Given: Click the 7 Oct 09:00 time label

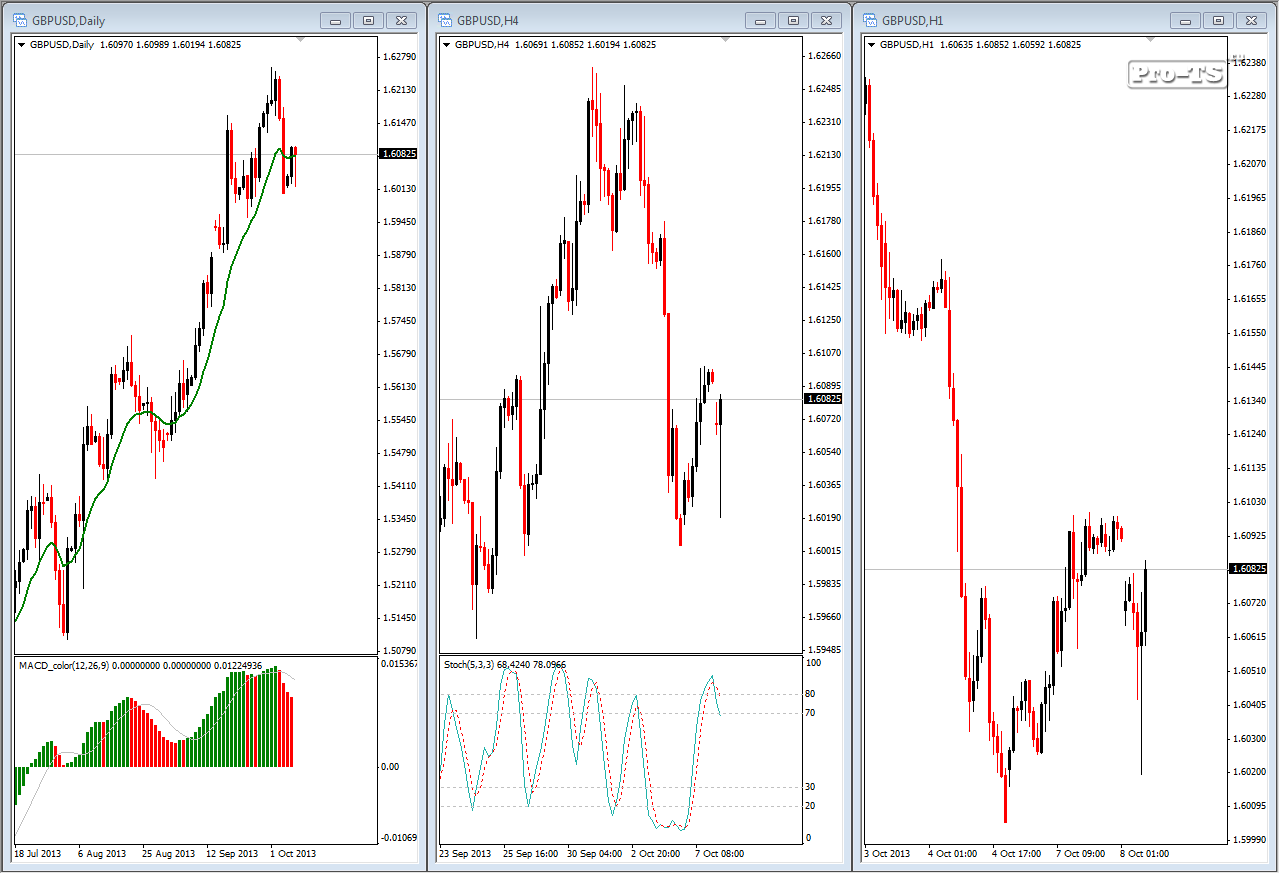Looking at the screenshot, I should (x=1080, y=854).
